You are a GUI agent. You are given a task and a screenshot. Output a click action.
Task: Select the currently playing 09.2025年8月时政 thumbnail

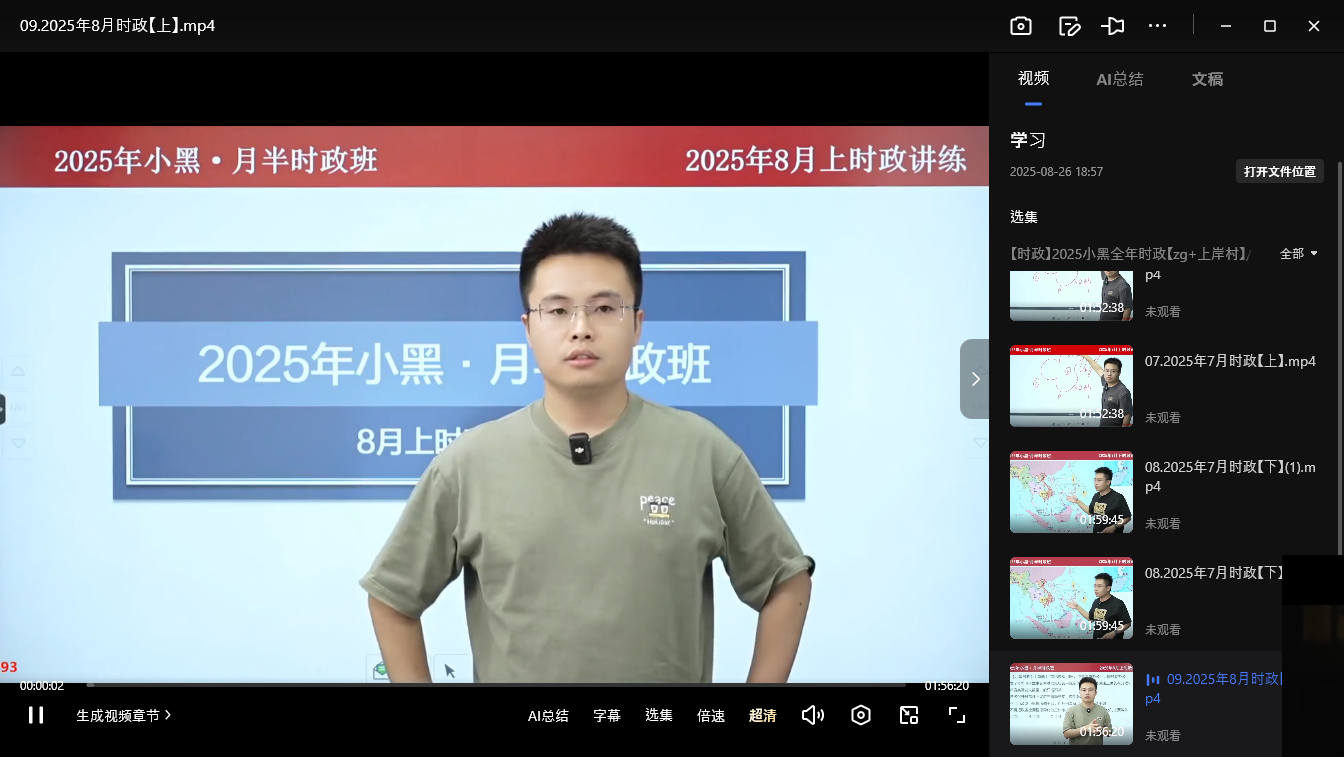pos(1071,704)
